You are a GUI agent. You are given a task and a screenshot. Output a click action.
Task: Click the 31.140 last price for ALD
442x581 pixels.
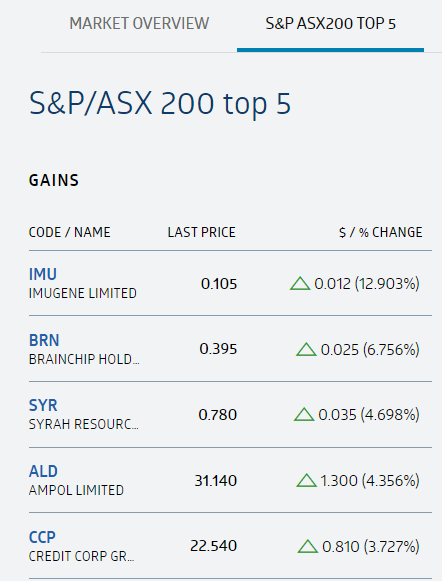(x=216, y=481)
